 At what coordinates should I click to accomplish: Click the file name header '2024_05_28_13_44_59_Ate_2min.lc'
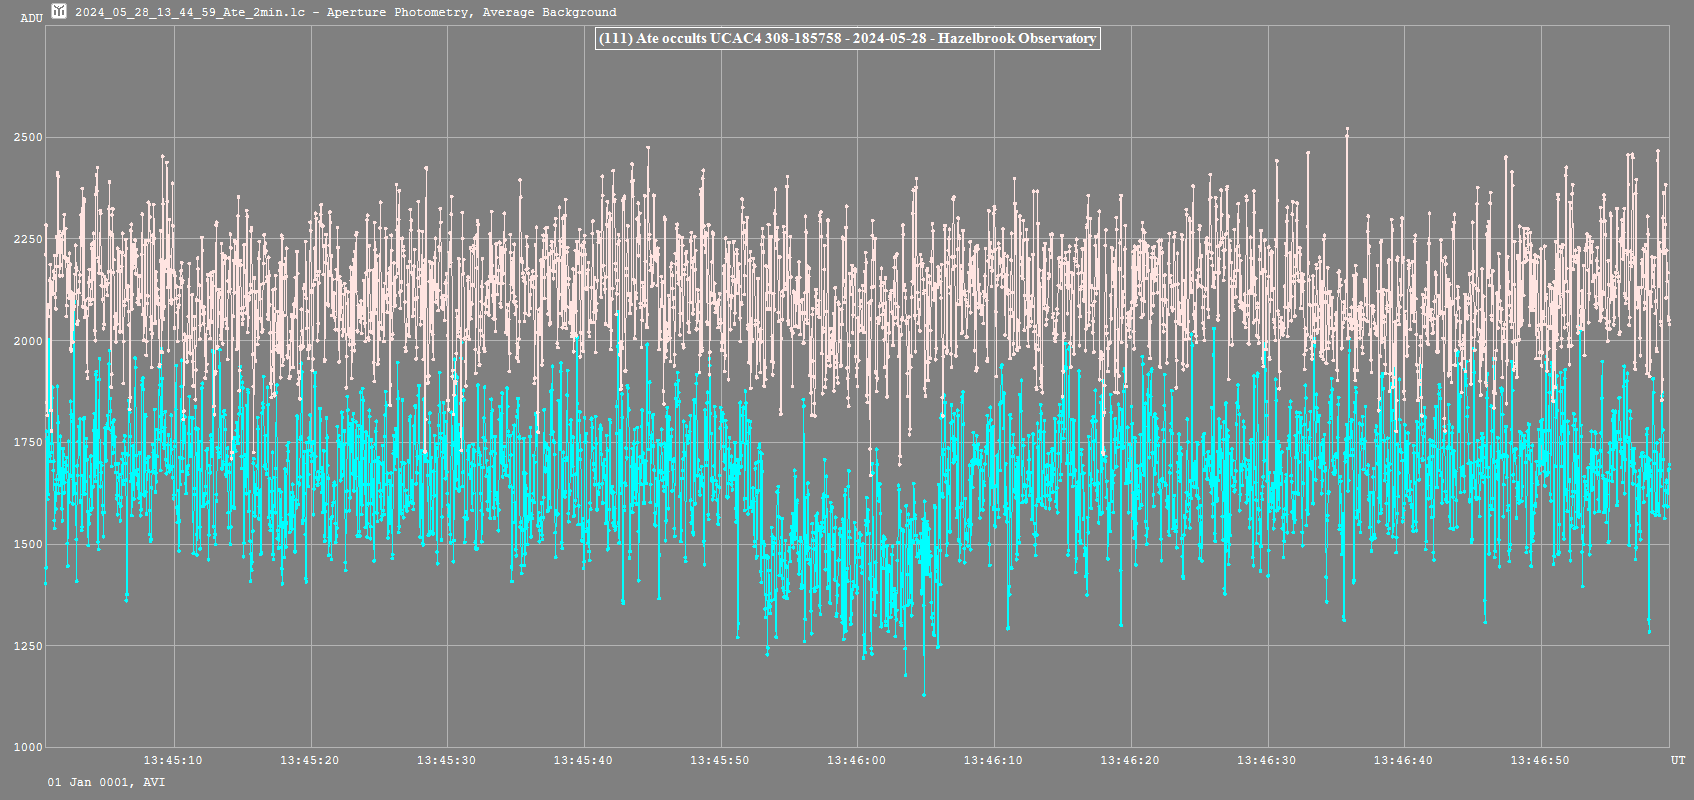[x=190, y=12]
